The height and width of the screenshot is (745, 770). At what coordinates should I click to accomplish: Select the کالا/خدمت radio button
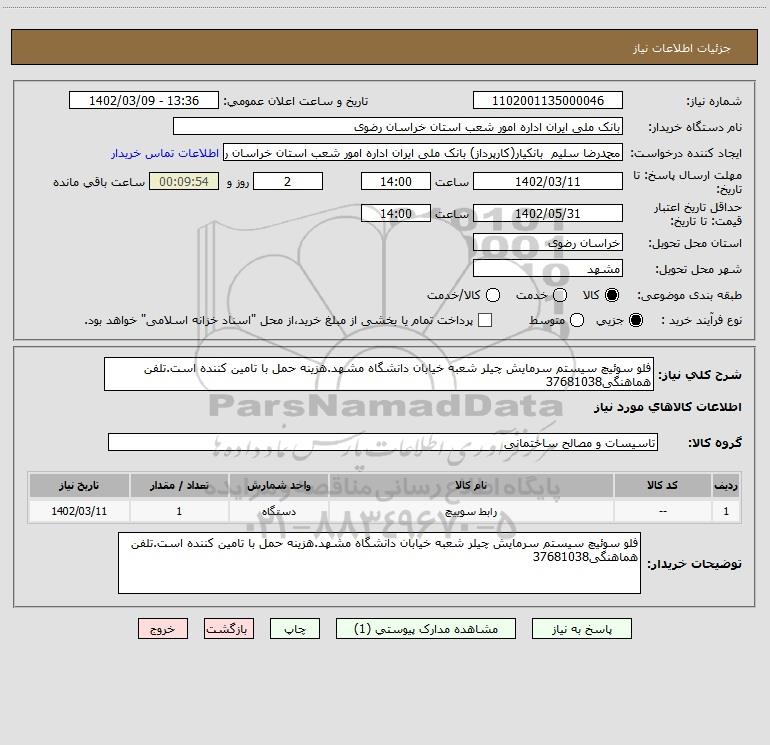(493, 295)
